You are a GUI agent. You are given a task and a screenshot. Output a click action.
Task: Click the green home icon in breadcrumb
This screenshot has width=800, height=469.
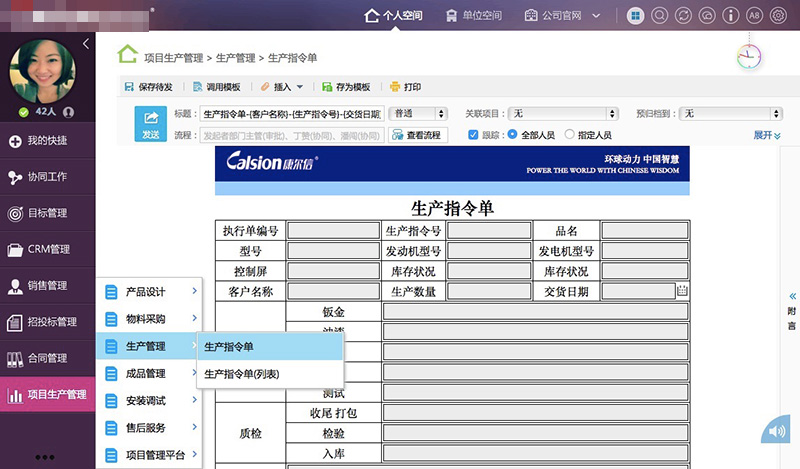(127, 55)
